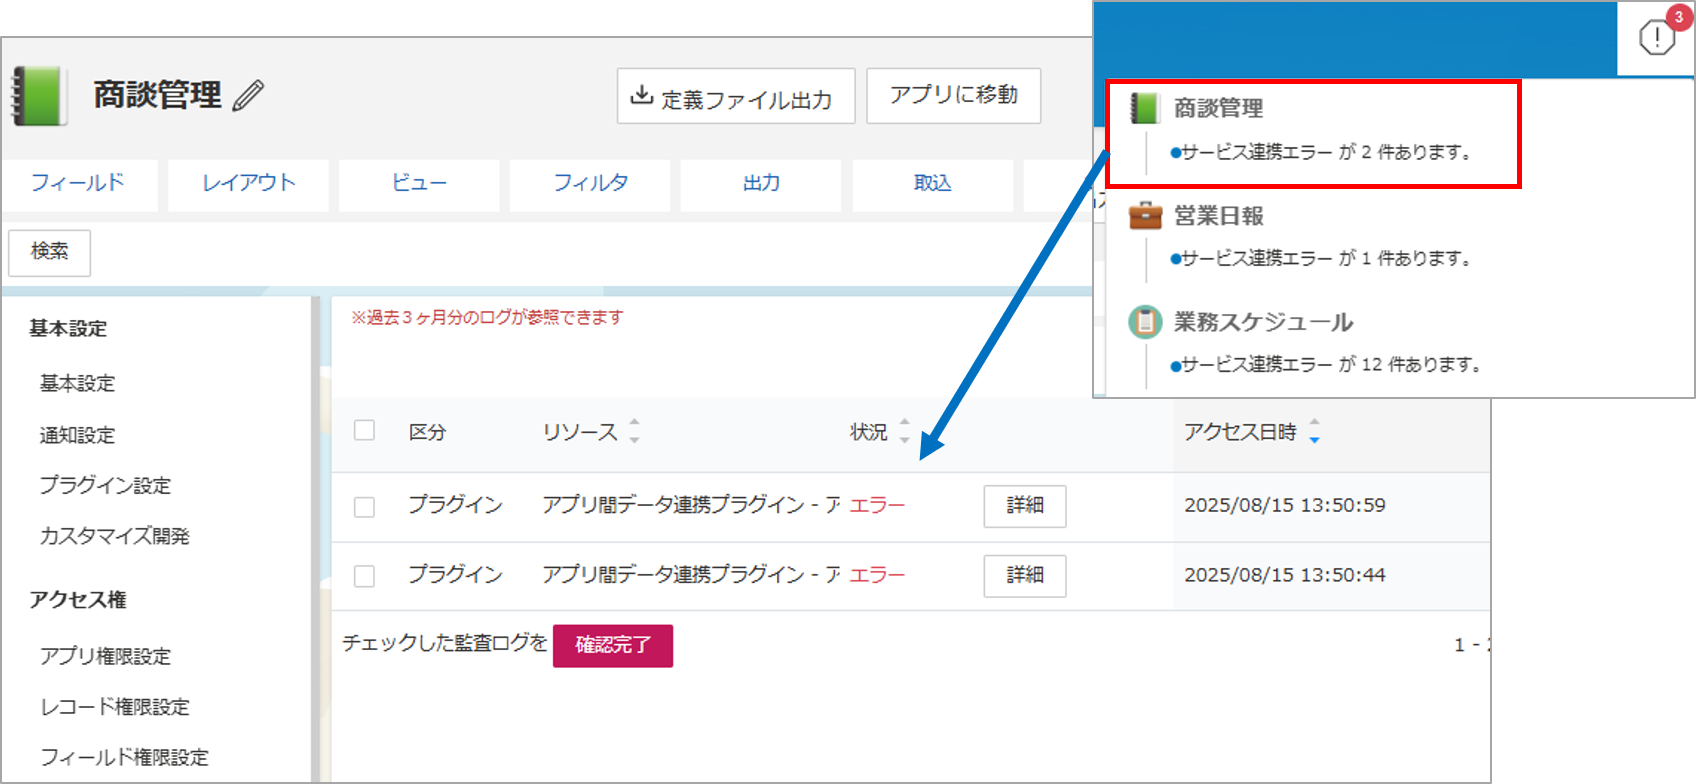1696x784 pixels.
Task: Click the date 2025/08/15 13:50:44 cell
Action: point(1285,576)
